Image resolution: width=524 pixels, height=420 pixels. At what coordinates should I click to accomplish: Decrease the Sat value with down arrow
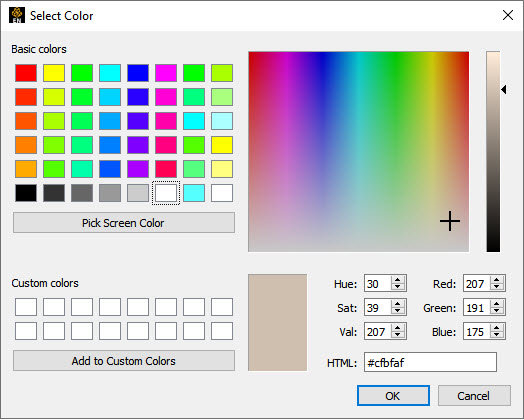click(397, 311)
